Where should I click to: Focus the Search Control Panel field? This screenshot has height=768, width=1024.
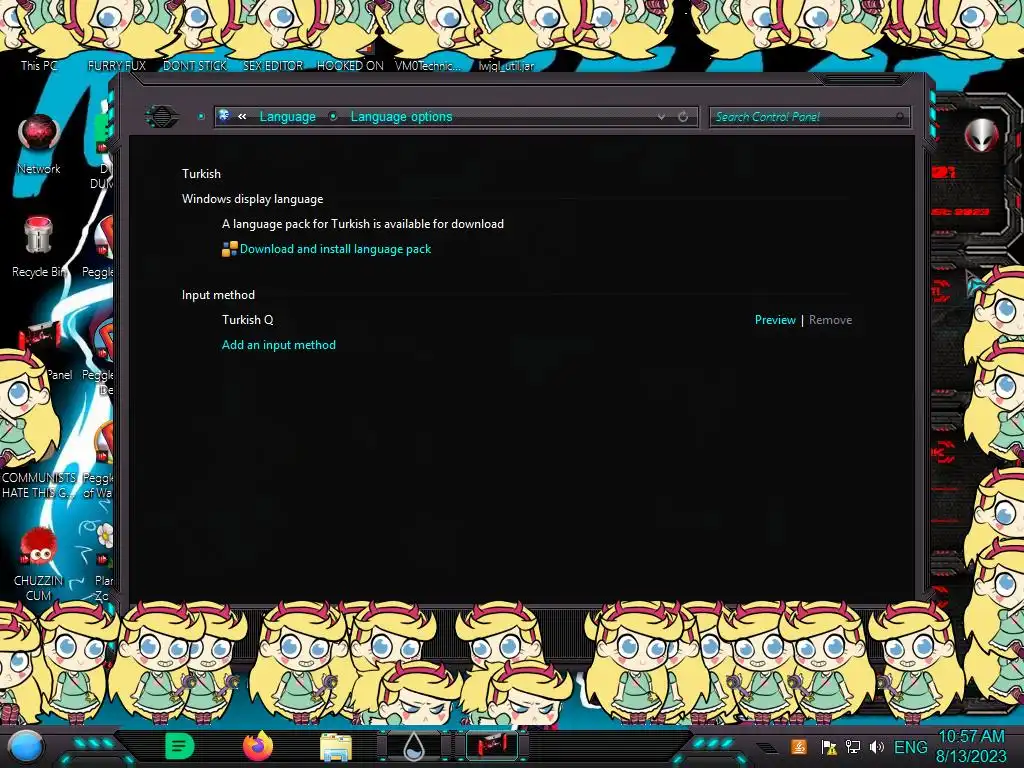pyautogui.click(x=809, y=117)
